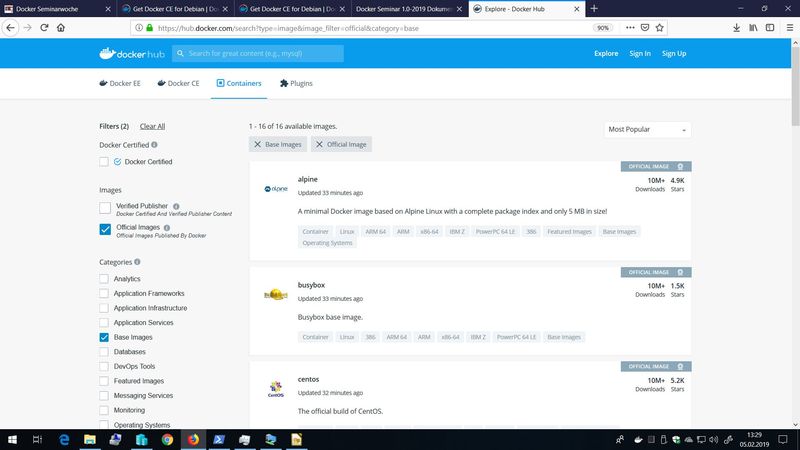
Task: Save page to Pocket icon
Action: [645, 28]
